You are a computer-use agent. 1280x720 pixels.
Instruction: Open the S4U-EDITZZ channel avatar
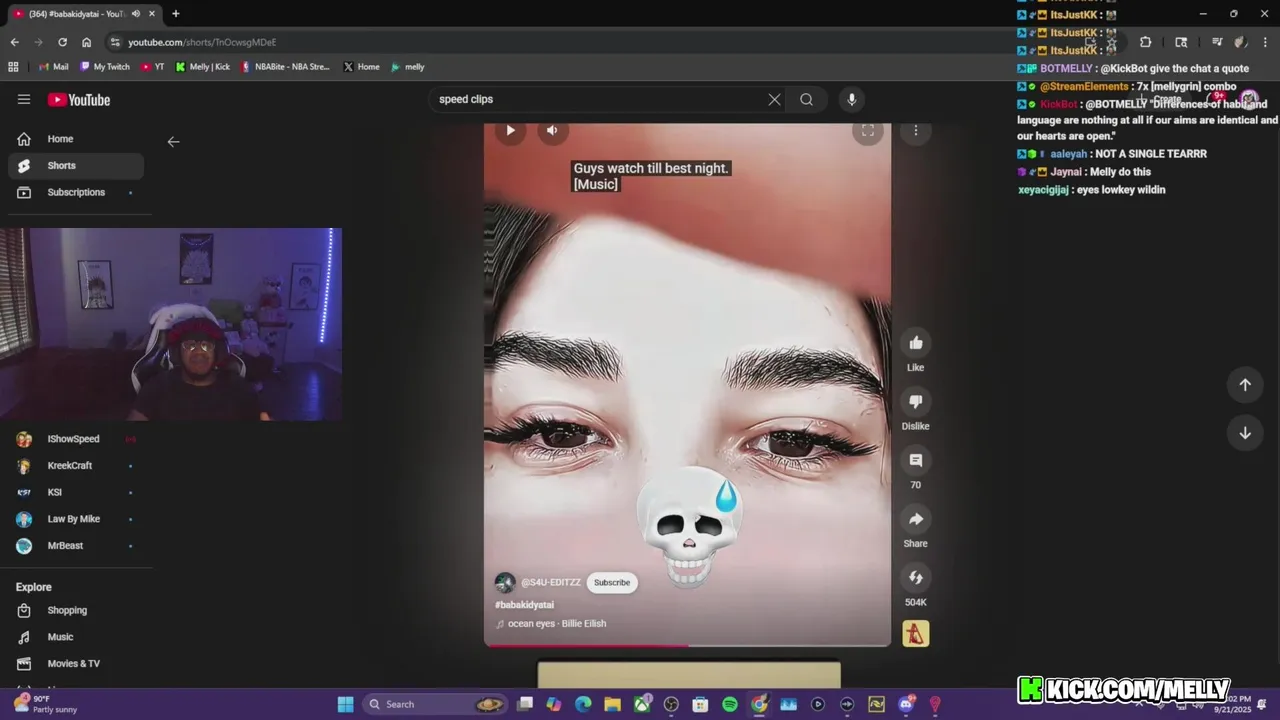(x=505, y=583)
